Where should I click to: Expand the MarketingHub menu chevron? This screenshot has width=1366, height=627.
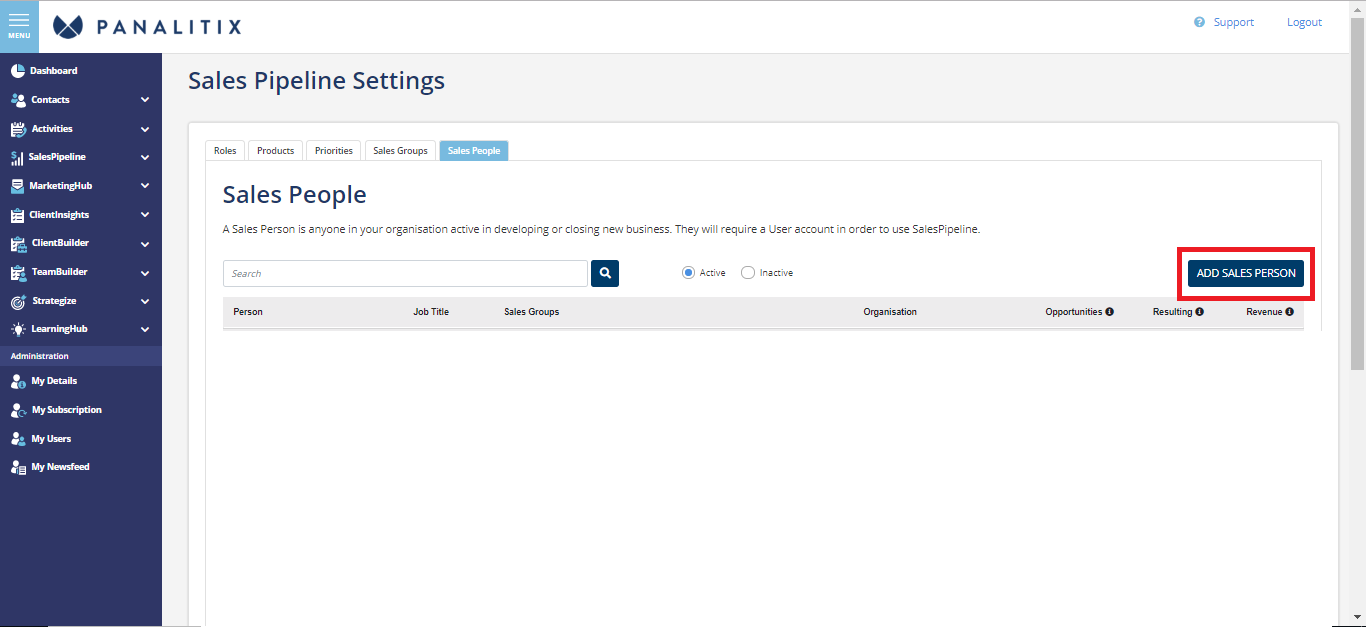145,186
